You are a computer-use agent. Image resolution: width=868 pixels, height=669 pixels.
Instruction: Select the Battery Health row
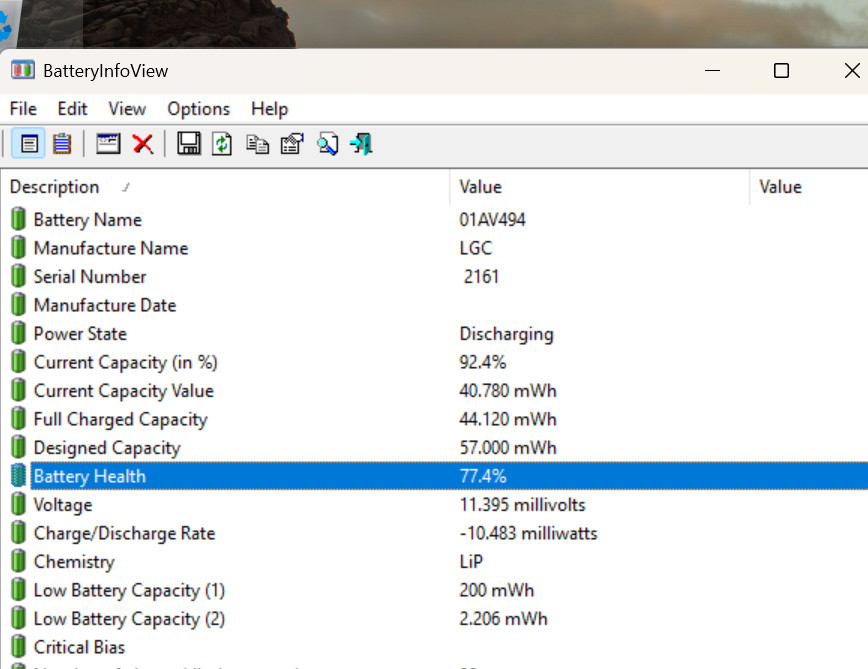[90, 476]
